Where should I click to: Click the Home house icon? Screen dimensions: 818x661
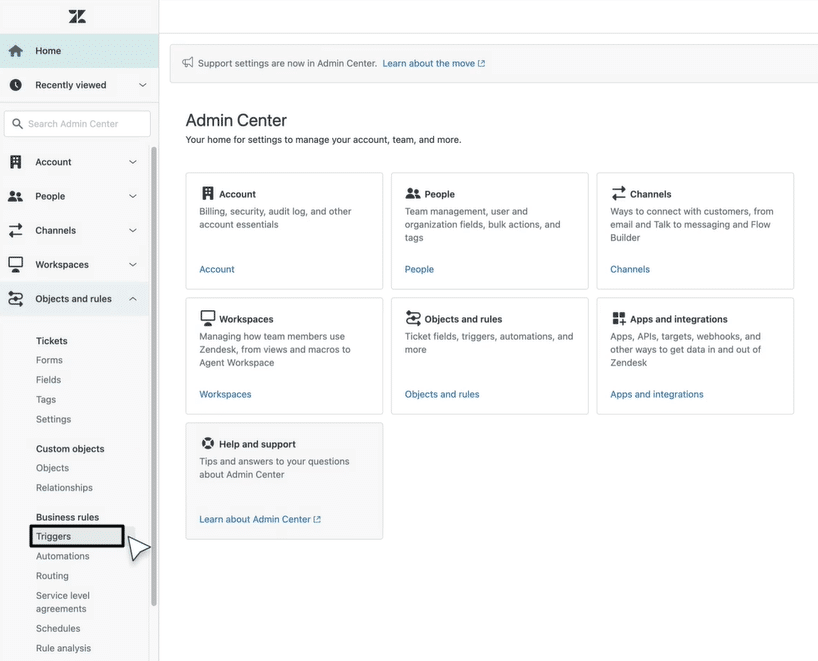[x=16, y=51]
